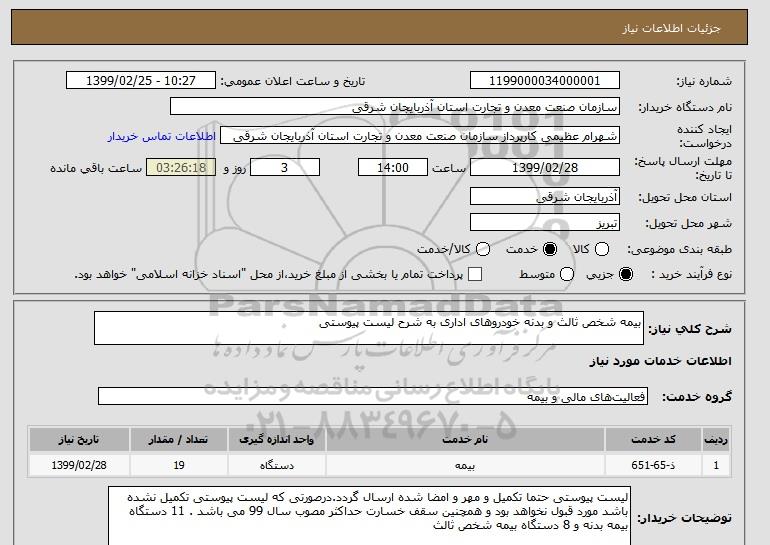Click the شرح کلی نیاز text area
Image resolution: width=770 pixels, height=545 pixels.
click(x=369, y=328)
